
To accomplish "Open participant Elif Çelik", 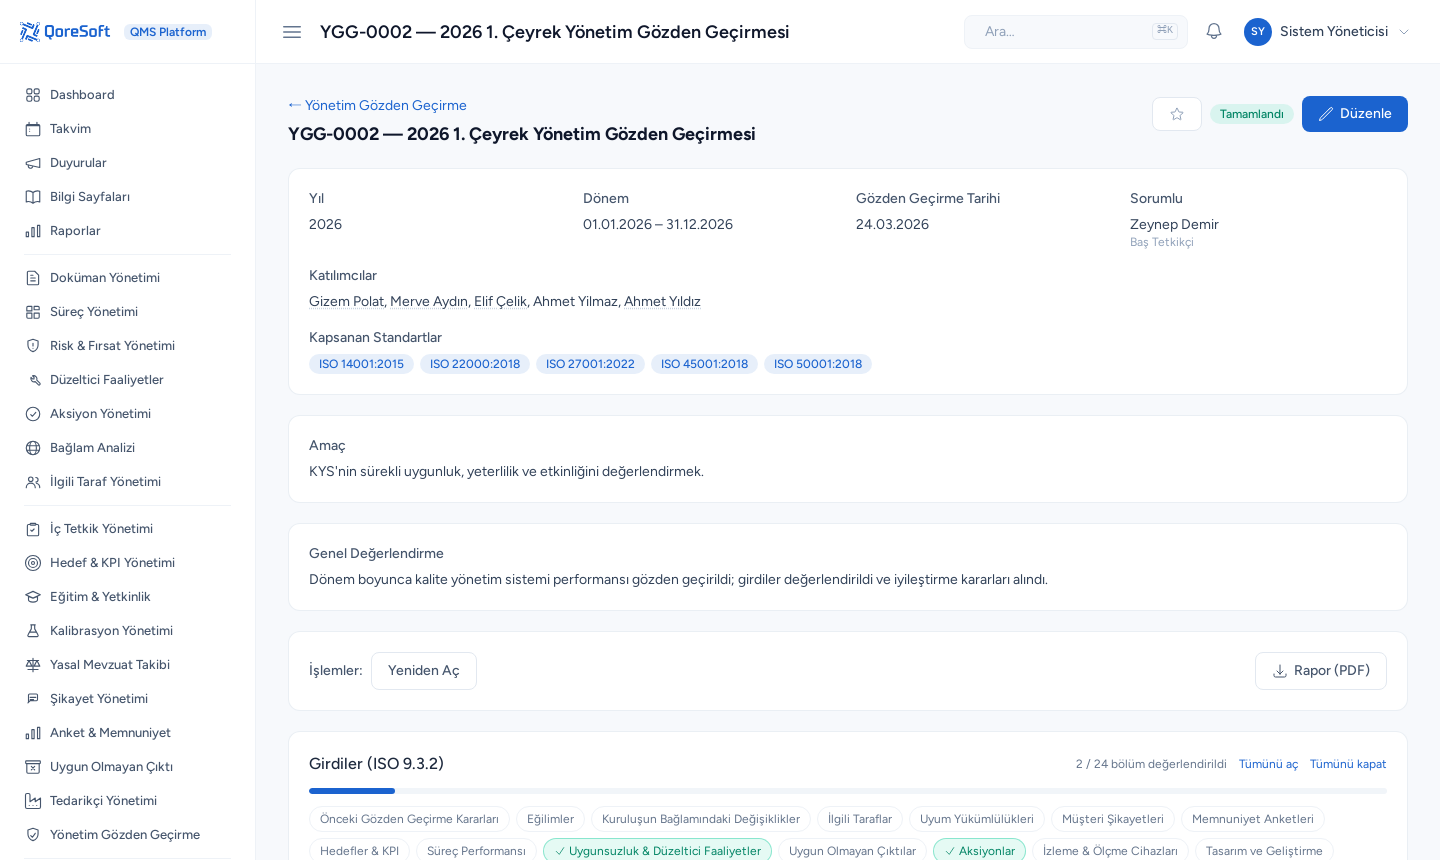I will click(500, 302).
